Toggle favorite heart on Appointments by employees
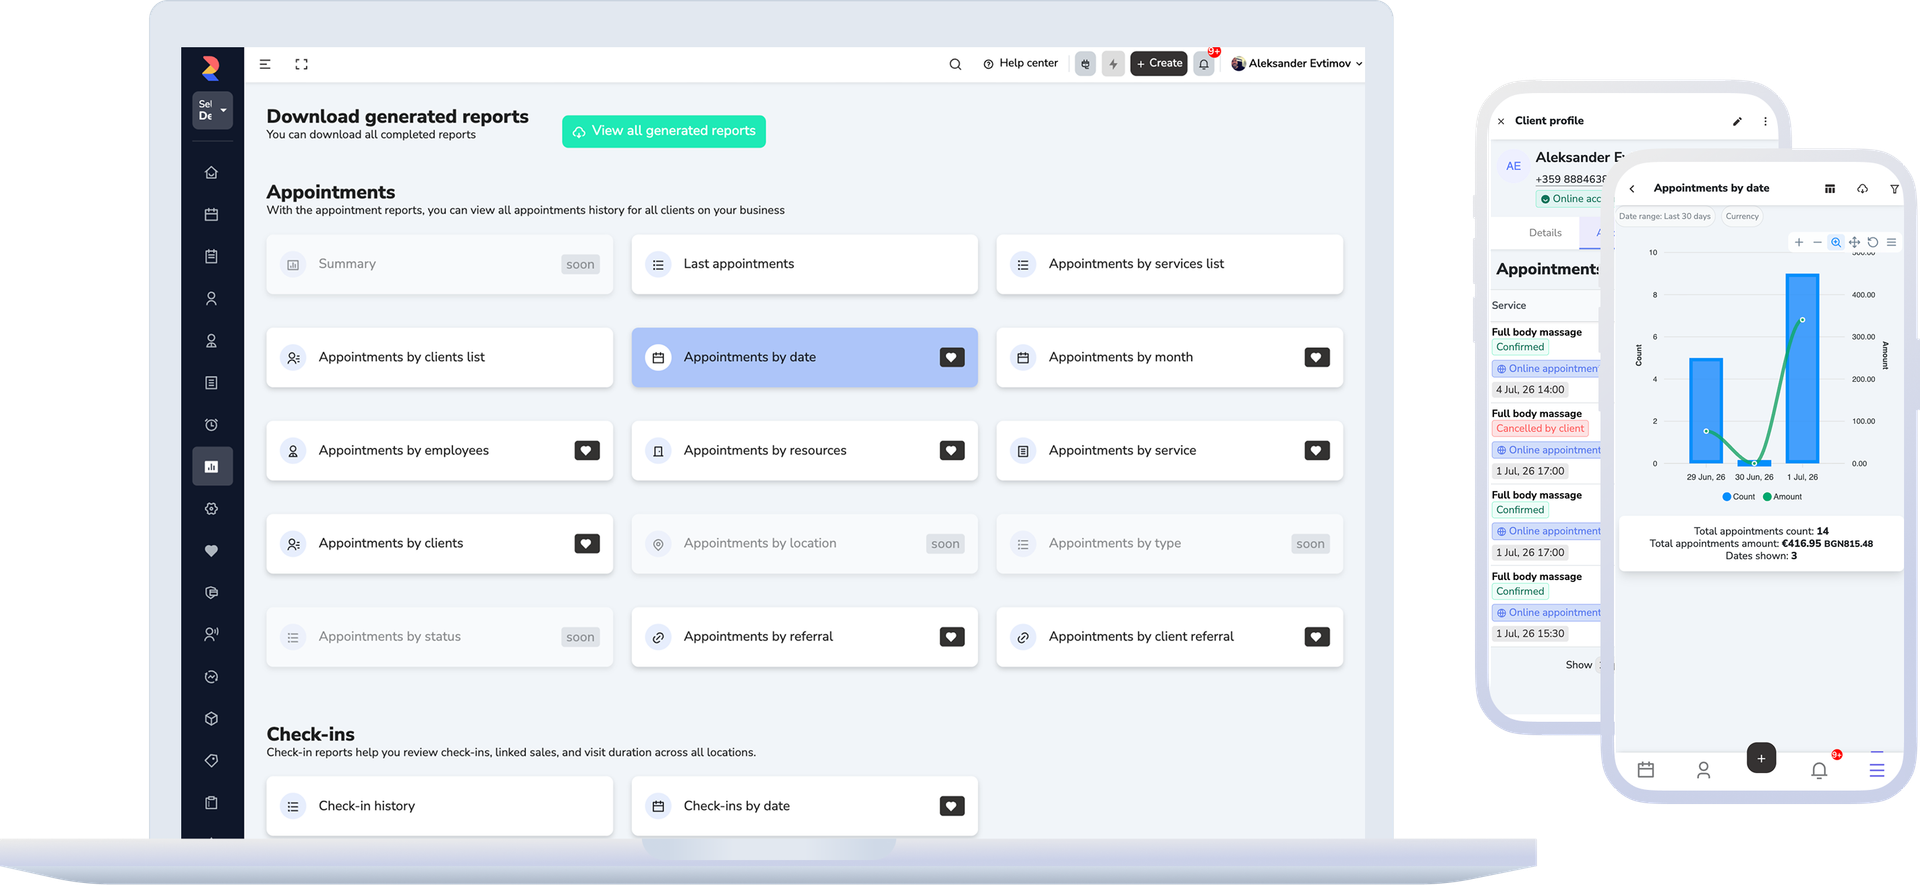 coord(587,451)
